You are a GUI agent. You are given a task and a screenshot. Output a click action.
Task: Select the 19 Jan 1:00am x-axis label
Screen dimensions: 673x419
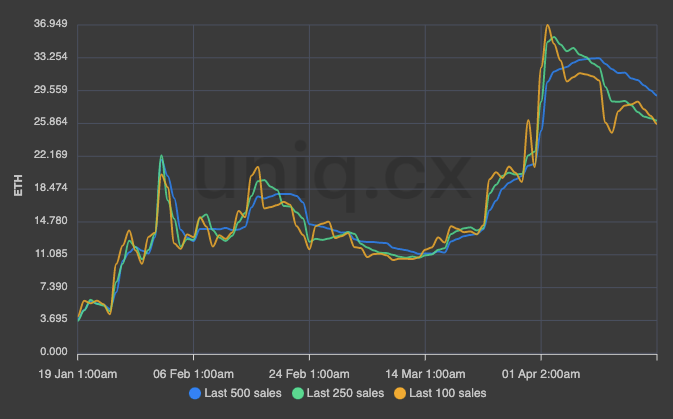[x=78, y=373]
